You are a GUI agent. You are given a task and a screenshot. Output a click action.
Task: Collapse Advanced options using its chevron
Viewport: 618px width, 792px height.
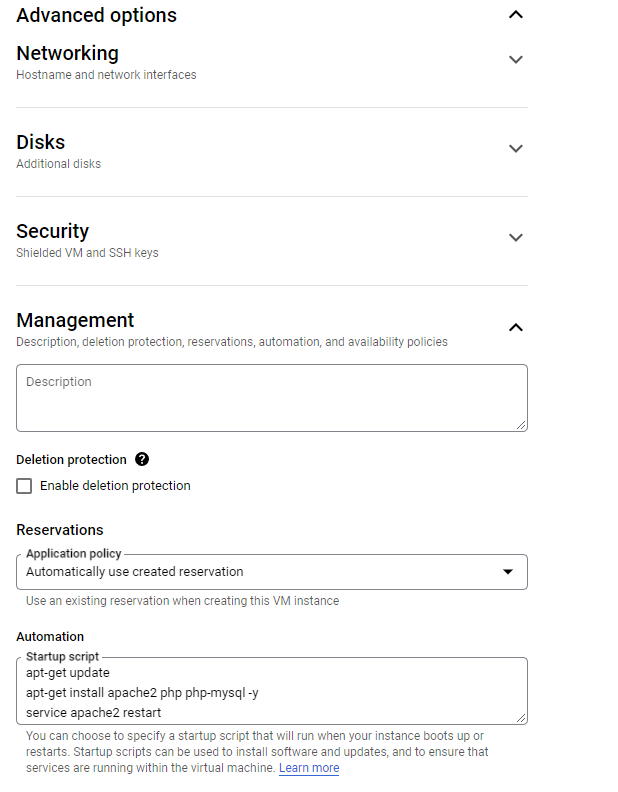click(516, 15)
